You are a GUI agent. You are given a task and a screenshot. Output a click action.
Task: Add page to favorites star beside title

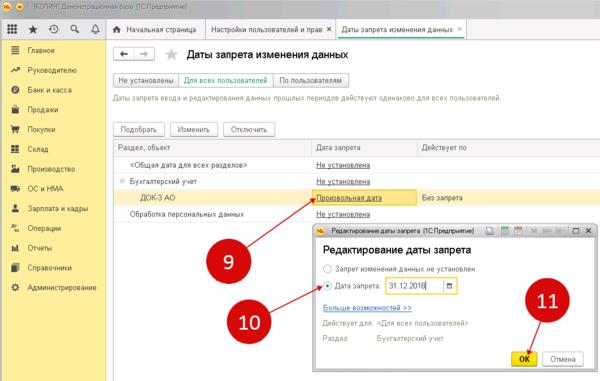pyautogui.click(x=171, y=55)
